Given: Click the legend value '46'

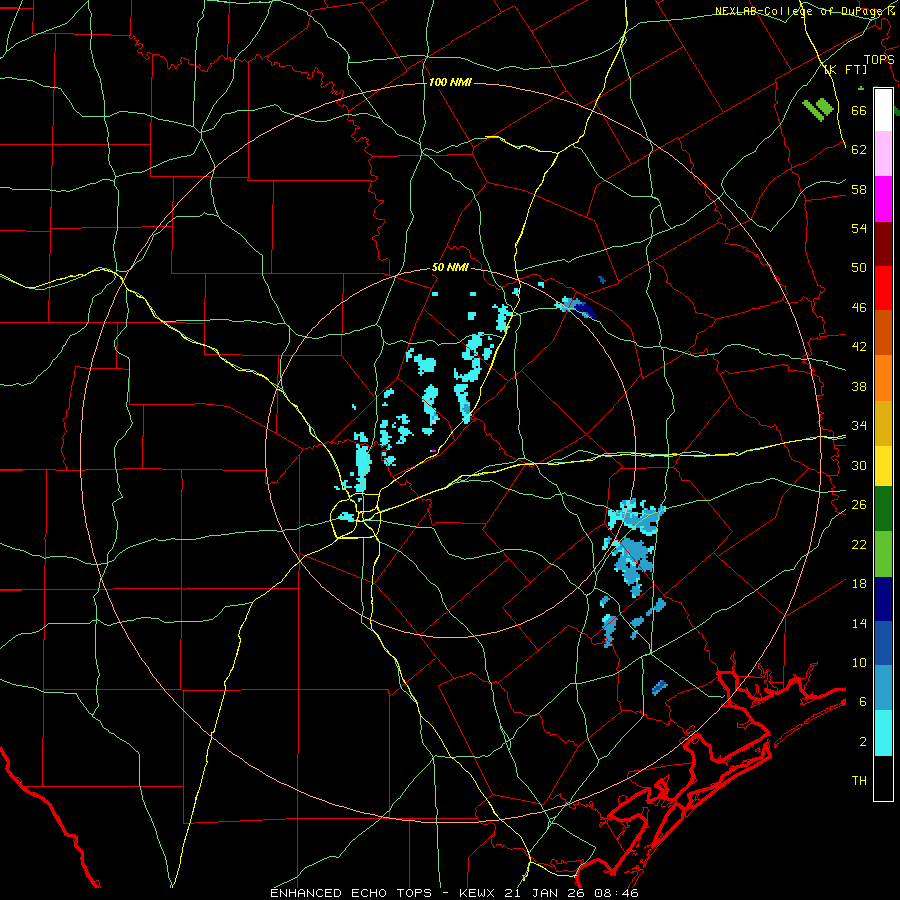Looking at the screenshot, I should (x=859, y=307).
